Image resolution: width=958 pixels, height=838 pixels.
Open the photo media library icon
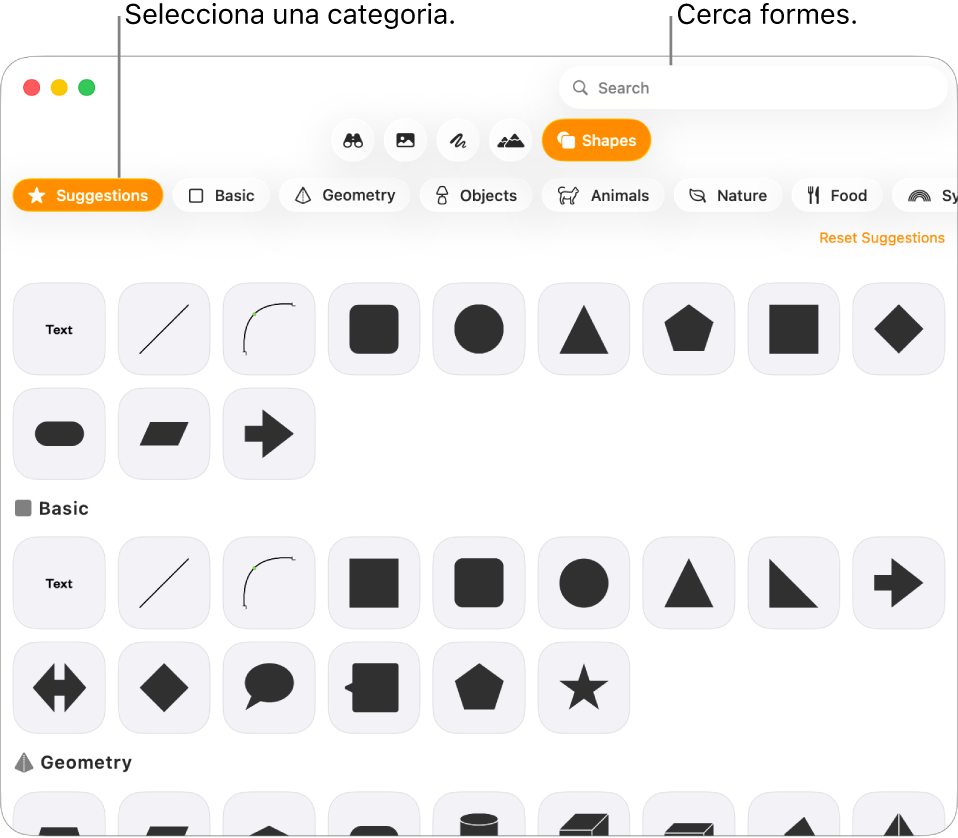pyautogui.click(x=405, y=140)
